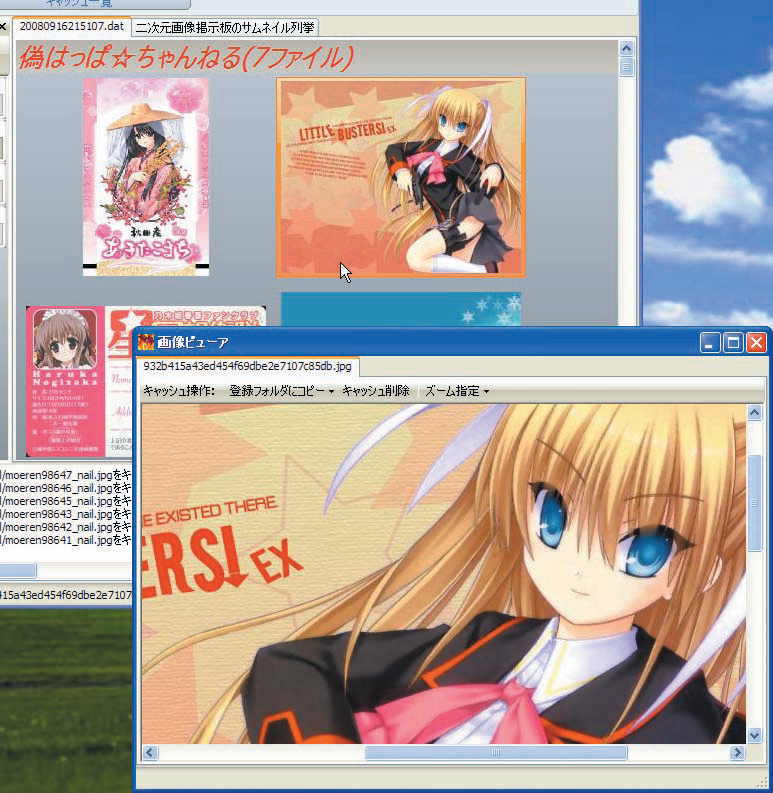The height and width of the screenshot is (793, 773).
Task: Click the 偽はっぱ☆ちゃんねる(7ファイル) heading
Action: [x=186, y=57]
